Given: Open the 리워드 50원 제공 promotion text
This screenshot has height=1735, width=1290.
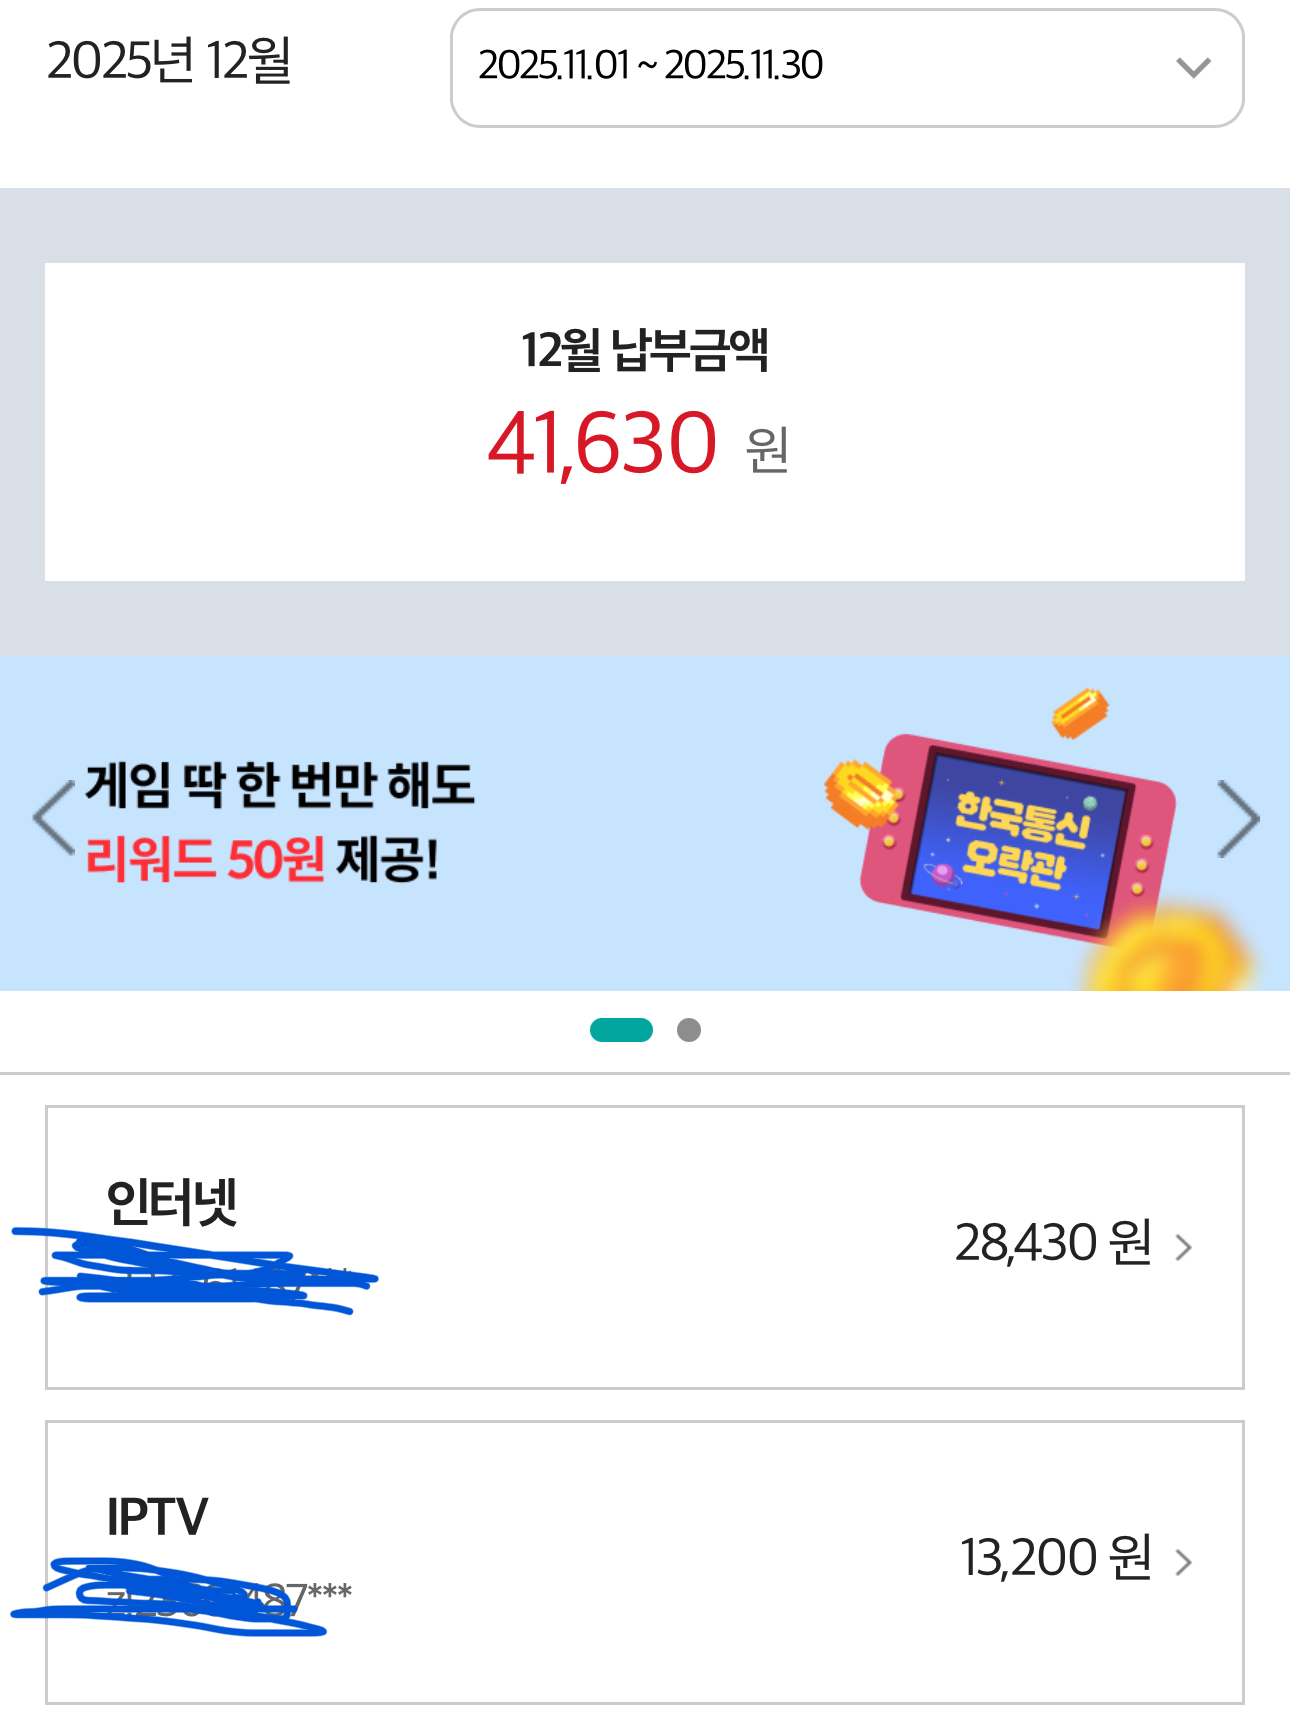Looking at the screenshot, I should [x=262, y=858].
